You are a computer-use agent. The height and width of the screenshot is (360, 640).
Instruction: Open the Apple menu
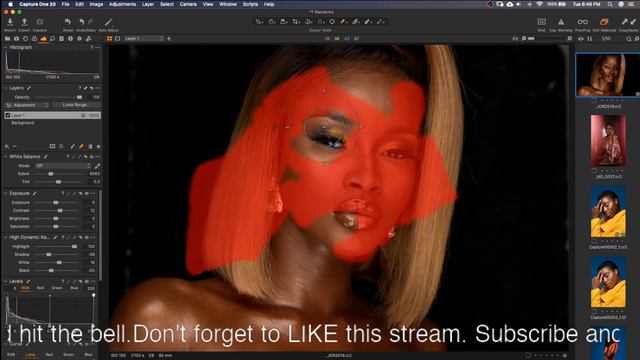[x=11, y=4]
